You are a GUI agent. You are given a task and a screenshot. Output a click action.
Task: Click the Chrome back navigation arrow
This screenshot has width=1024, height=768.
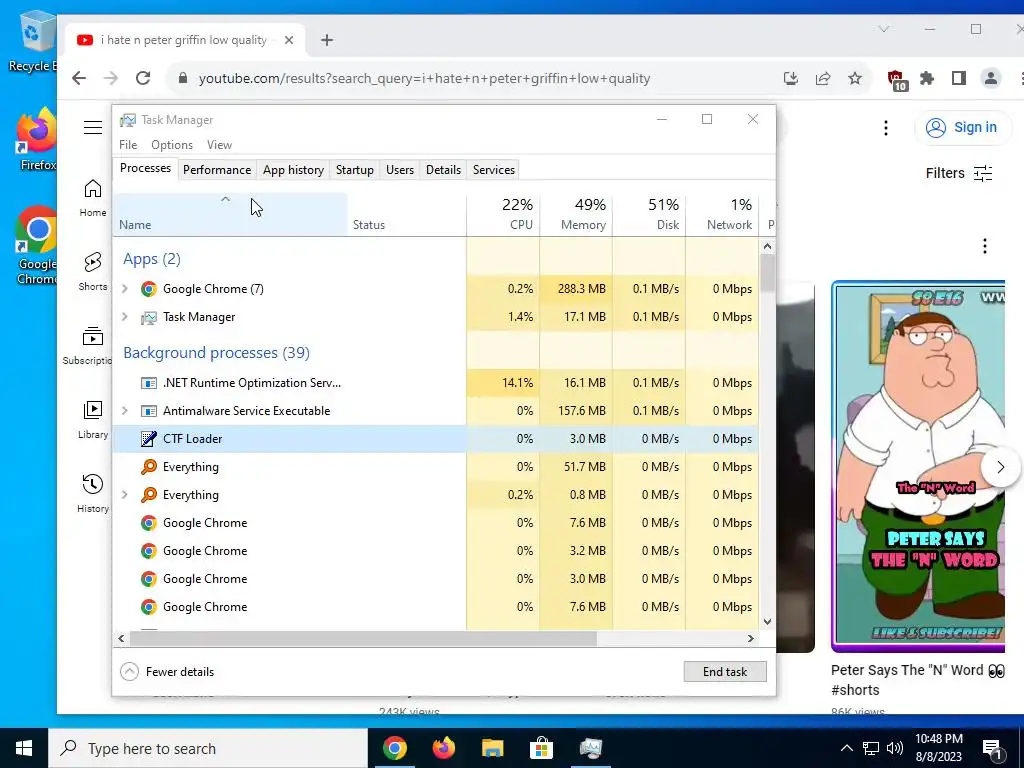tap(79, 78)
